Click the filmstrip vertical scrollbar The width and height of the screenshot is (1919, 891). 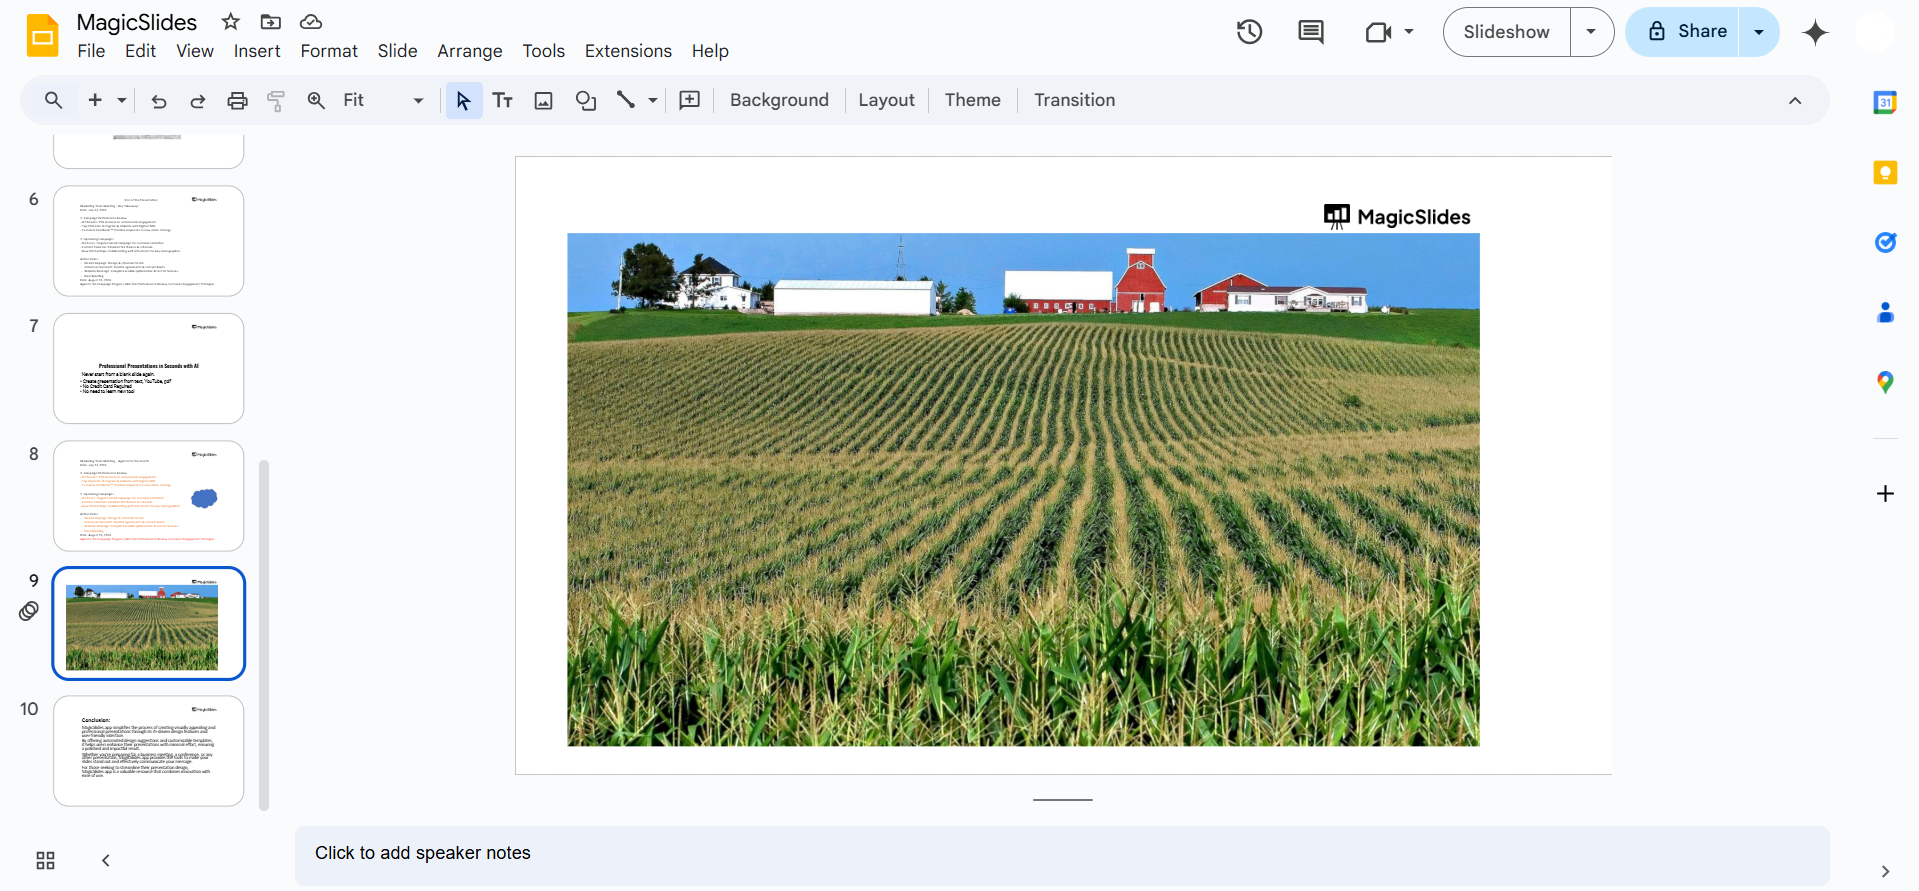264,635
